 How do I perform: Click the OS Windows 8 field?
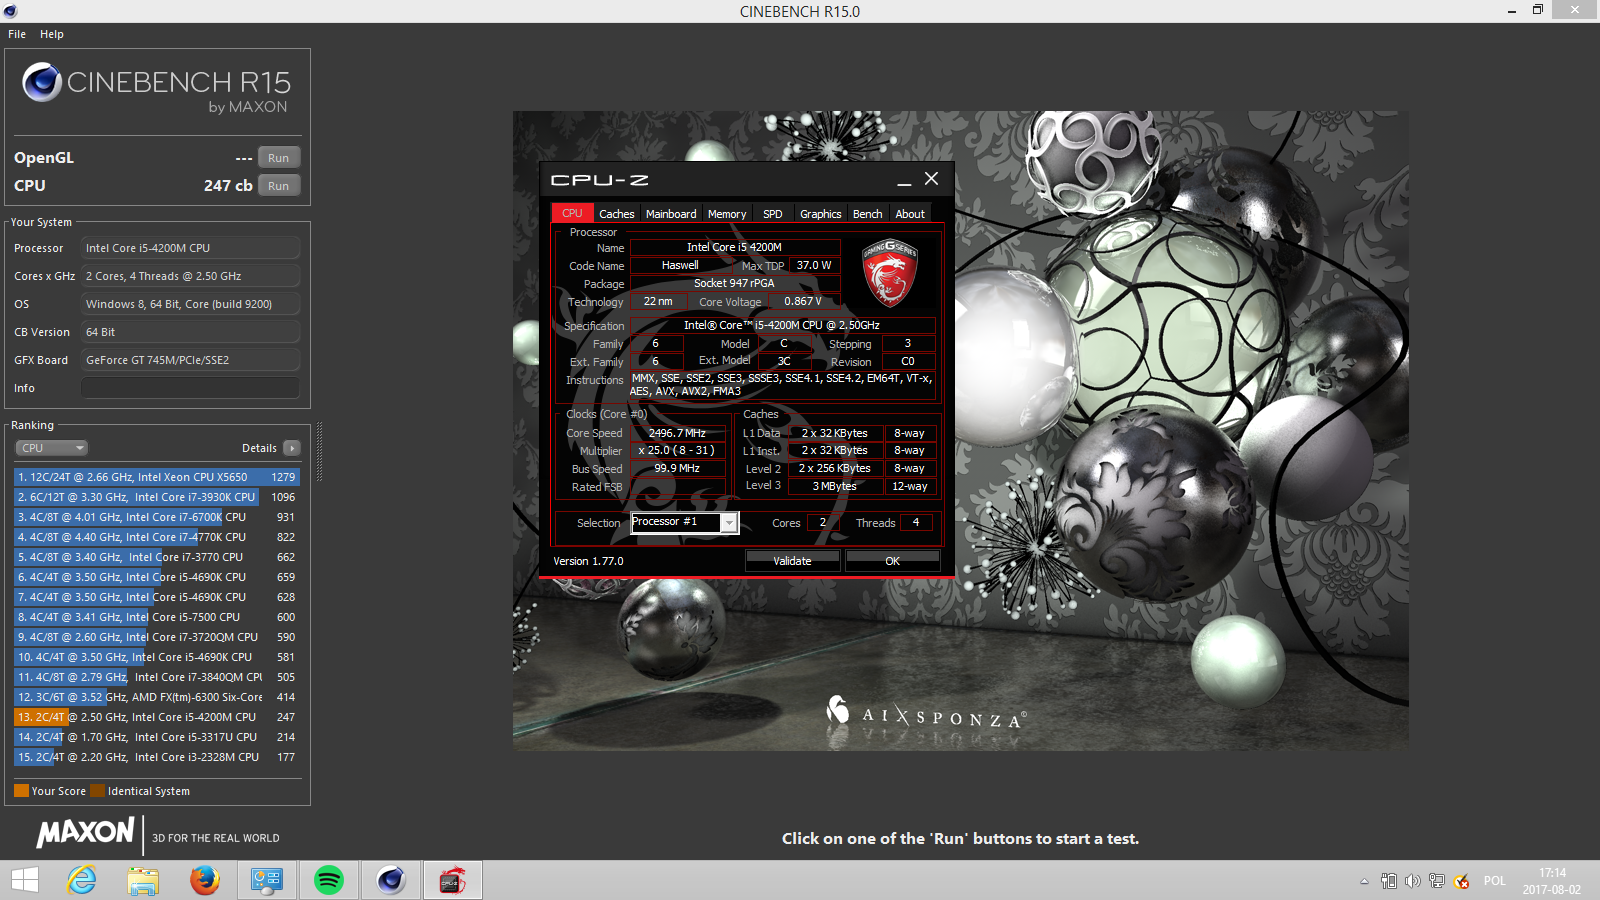coord(190,304)
